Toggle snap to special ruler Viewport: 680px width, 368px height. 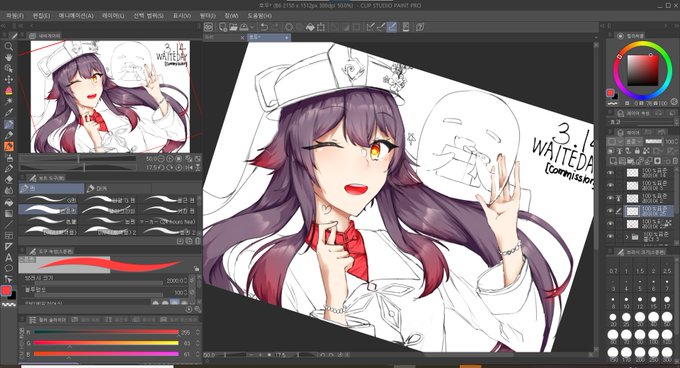[x=381, y=27]
